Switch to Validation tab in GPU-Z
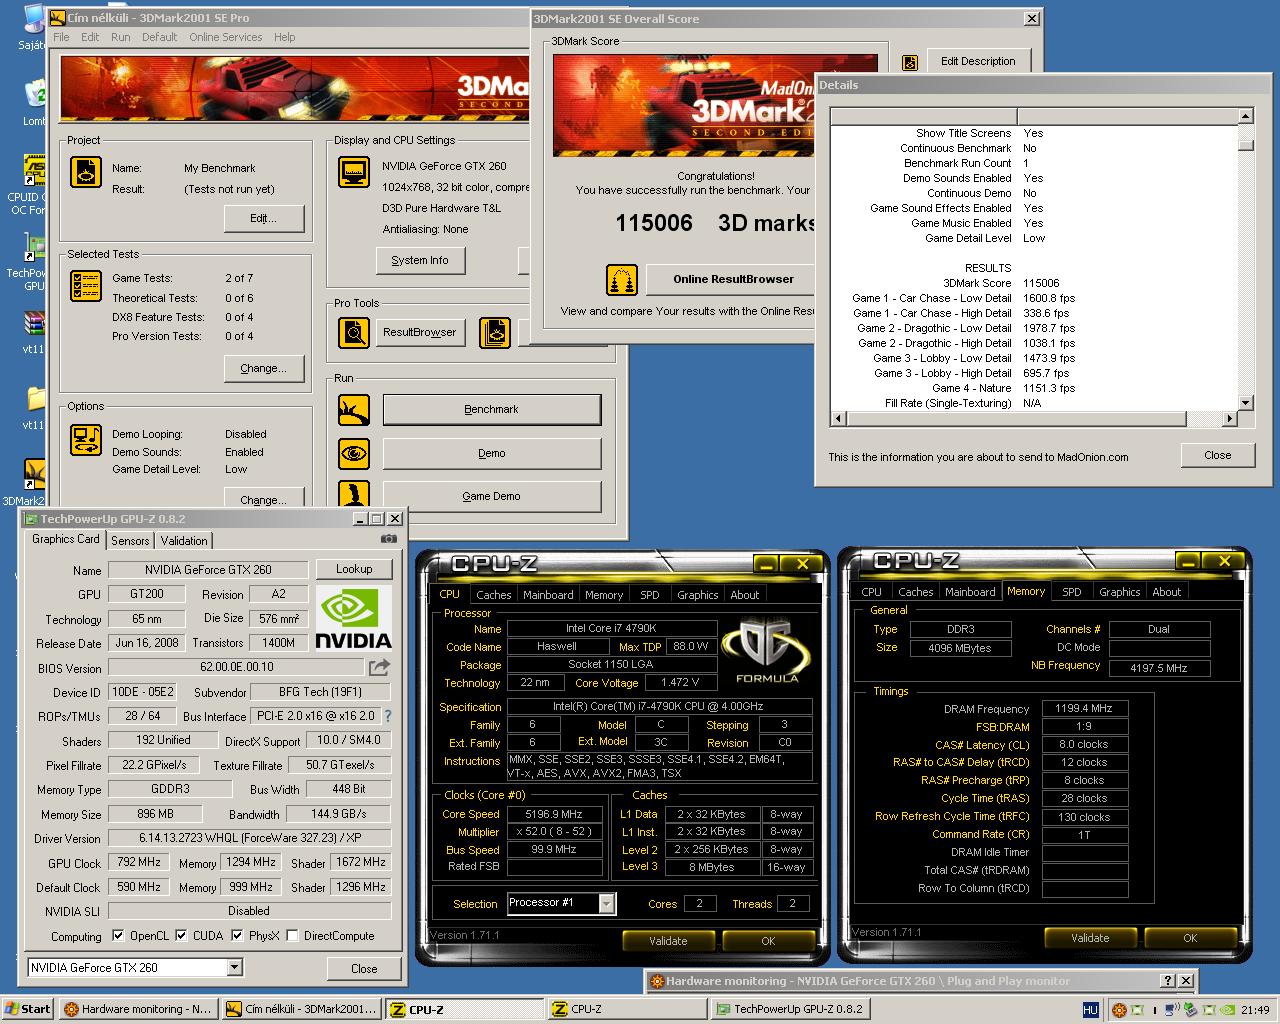 [184, 541]
